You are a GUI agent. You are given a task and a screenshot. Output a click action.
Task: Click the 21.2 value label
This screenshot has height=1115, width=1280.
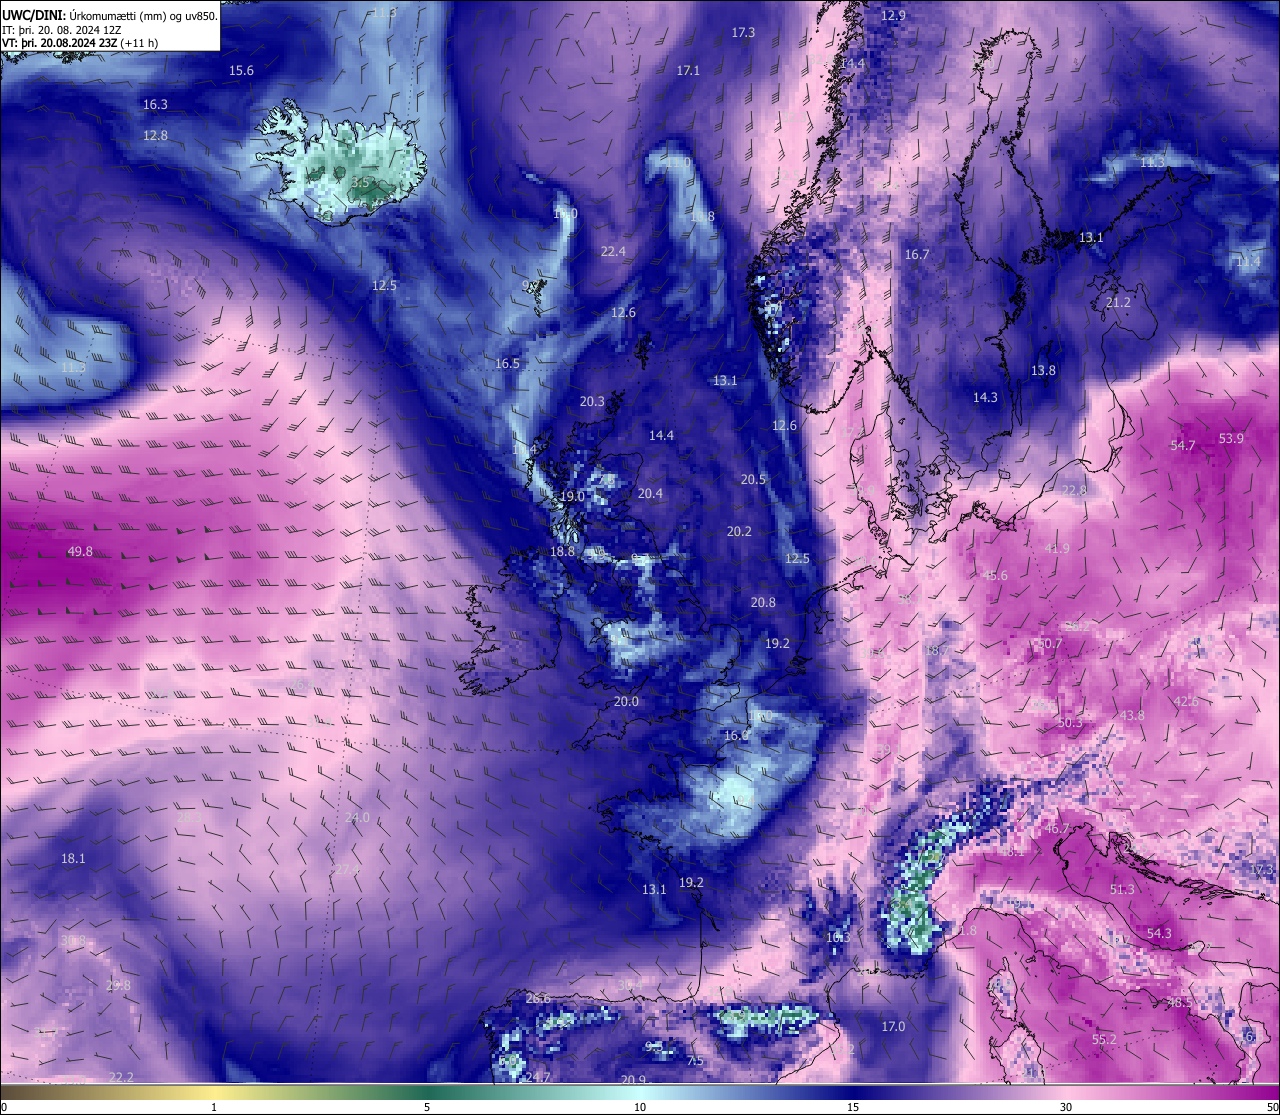coord(1118,302)
